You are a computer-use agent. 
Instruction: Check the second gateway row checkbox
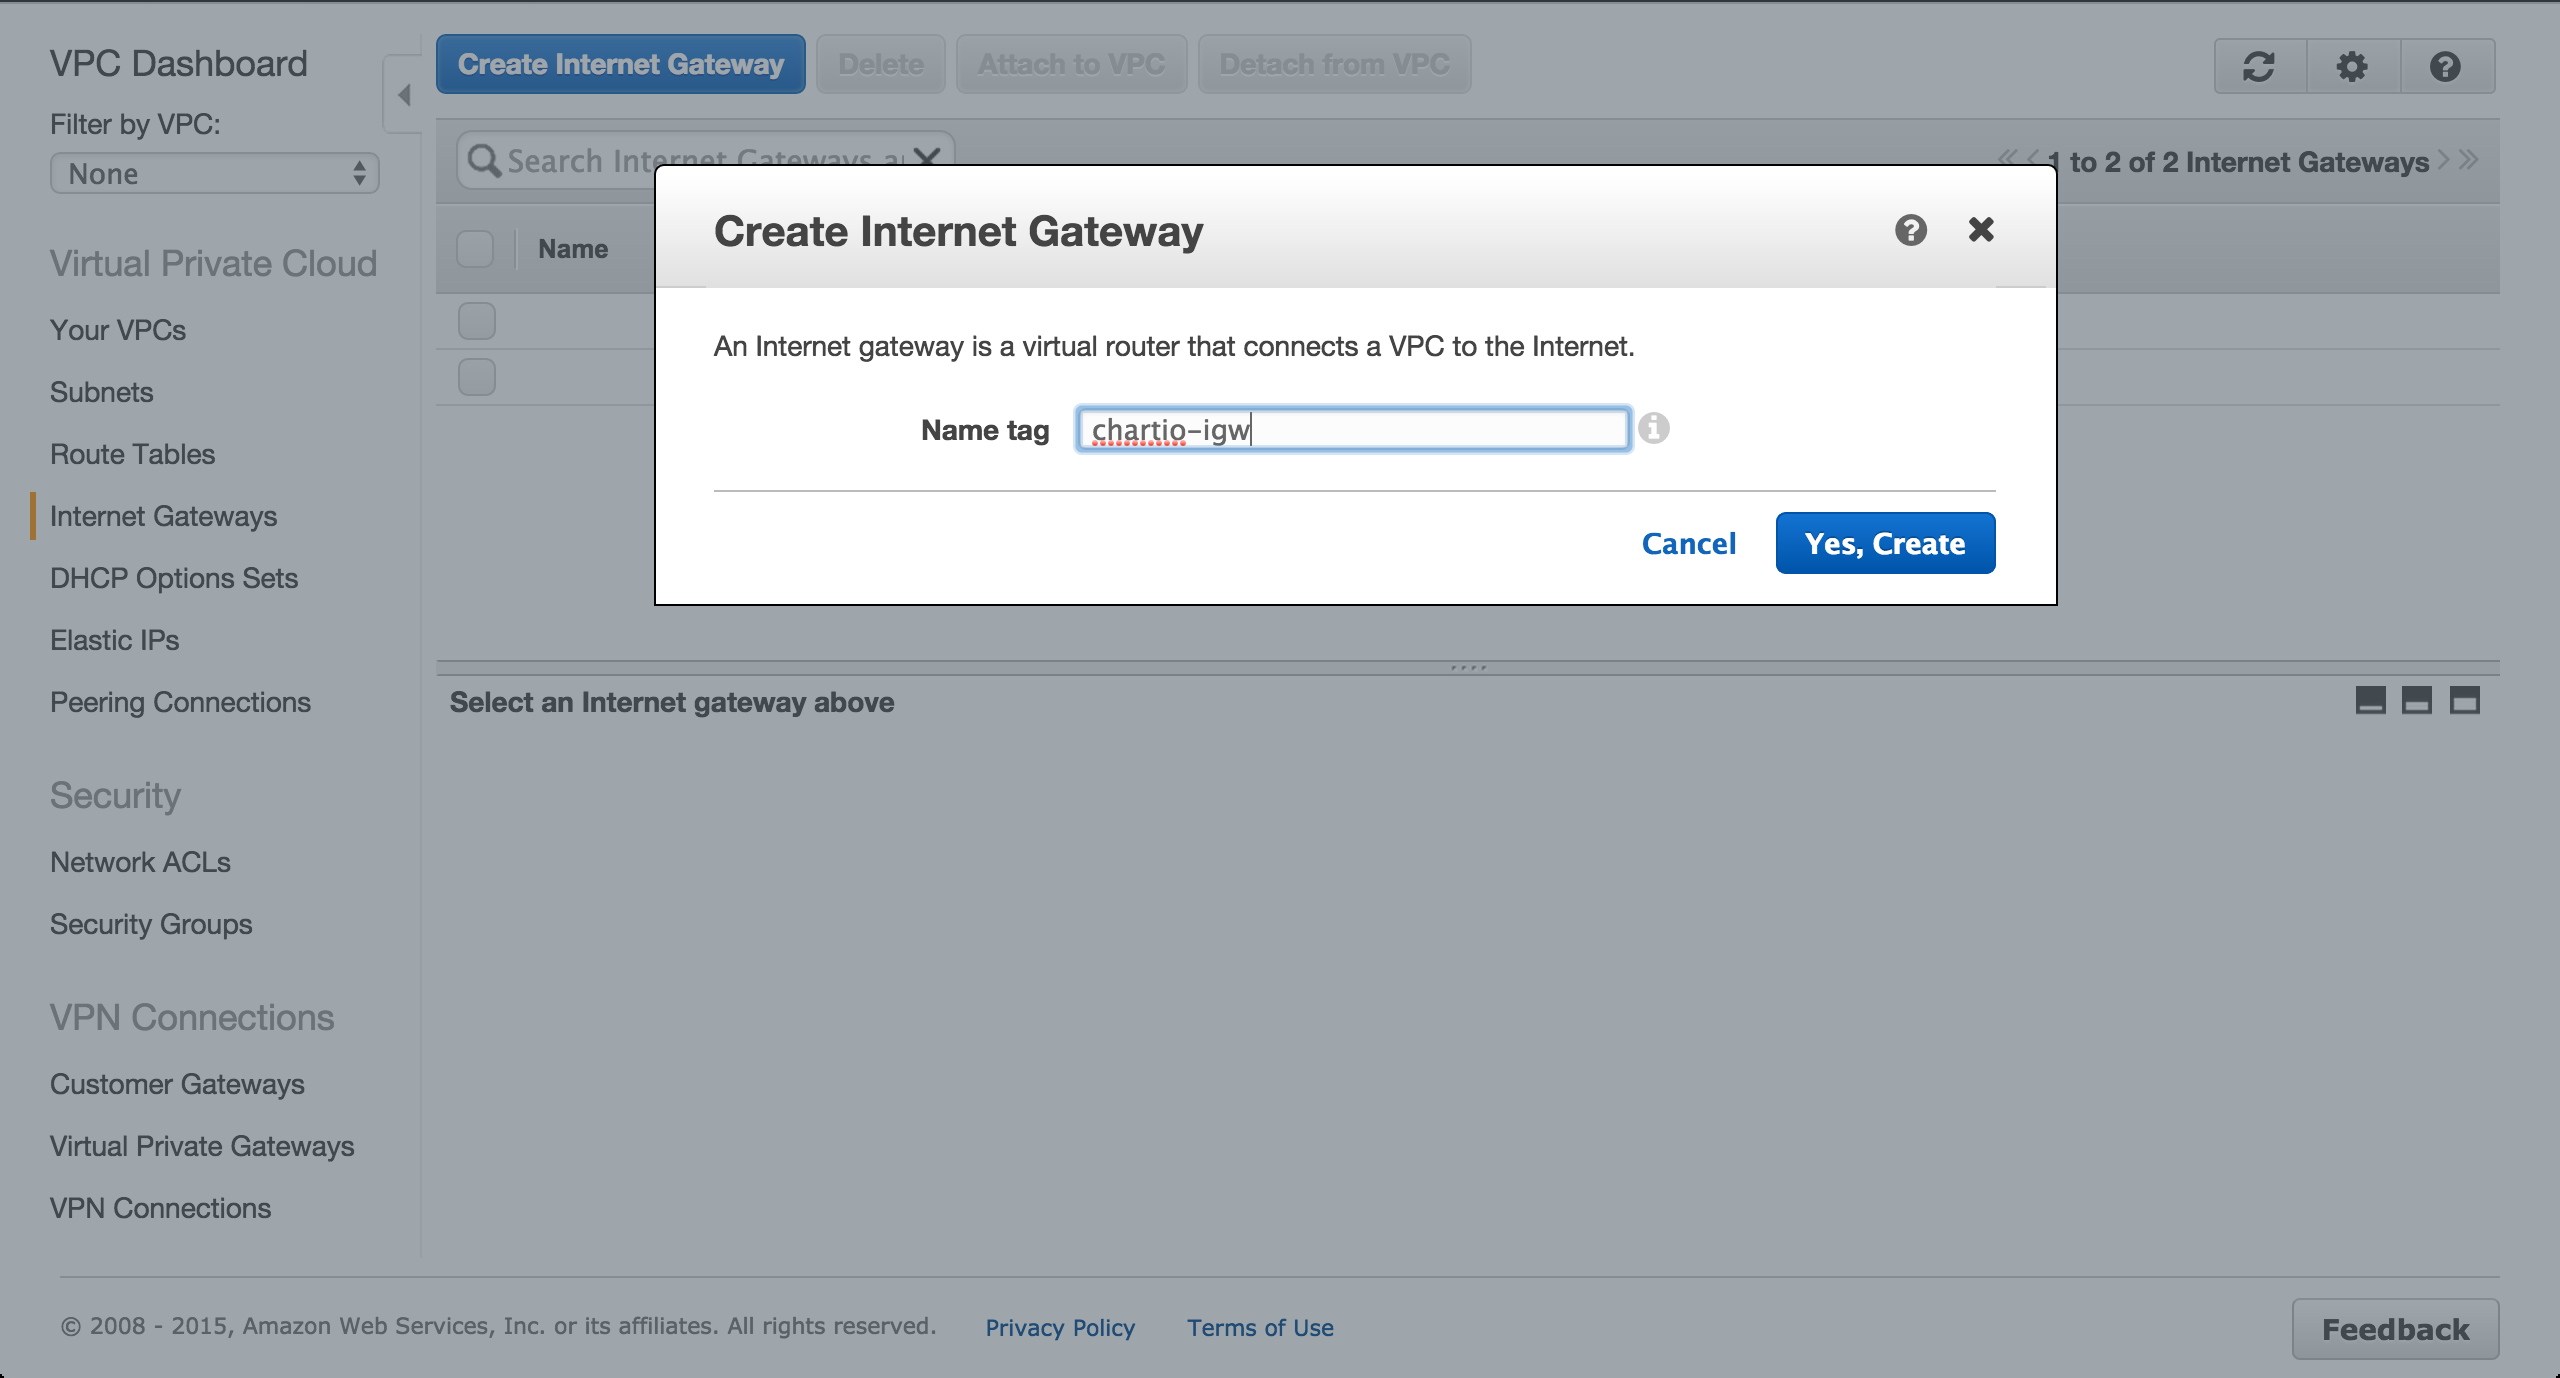click(x=477, y=377)
